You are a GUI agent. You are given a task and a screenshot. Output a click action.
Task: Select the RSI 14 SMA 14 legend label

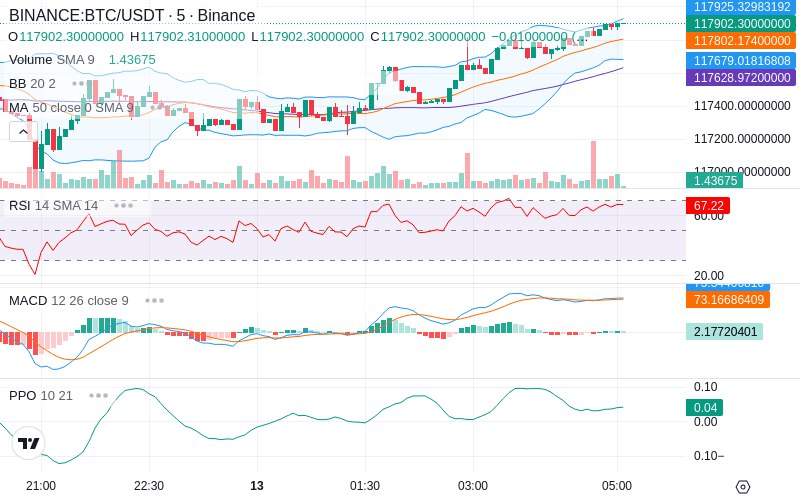point(54,206)
